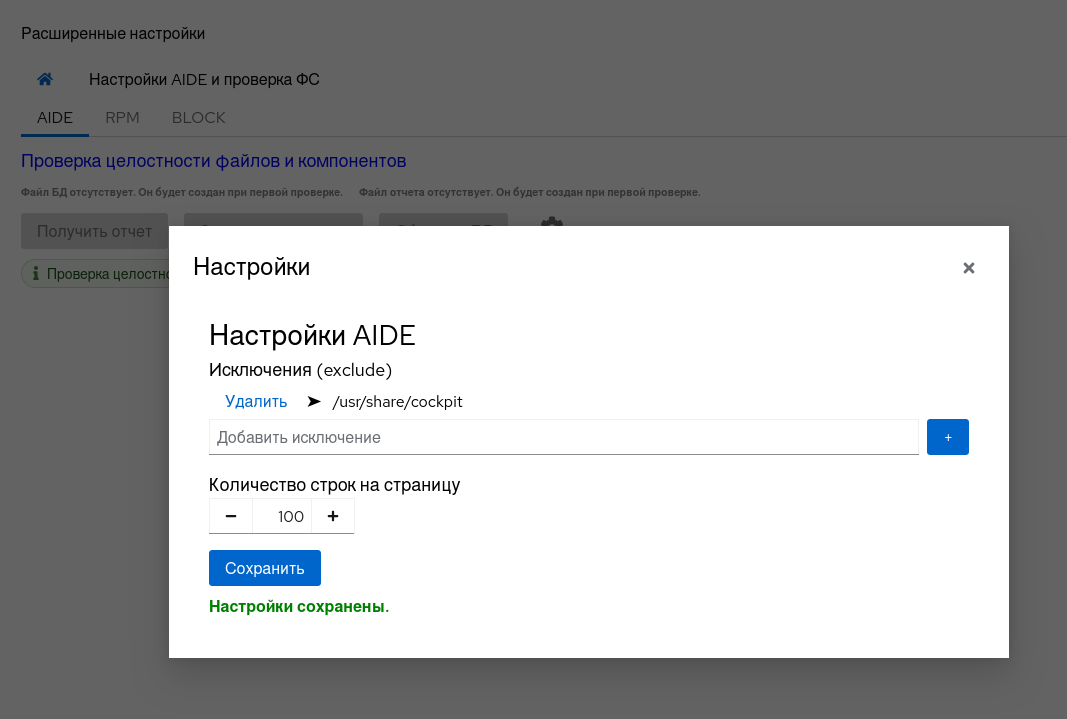Switch to the RPM tab
Image resolution: width=1067 pixels, height=719 pixels.
click(122, 117)
